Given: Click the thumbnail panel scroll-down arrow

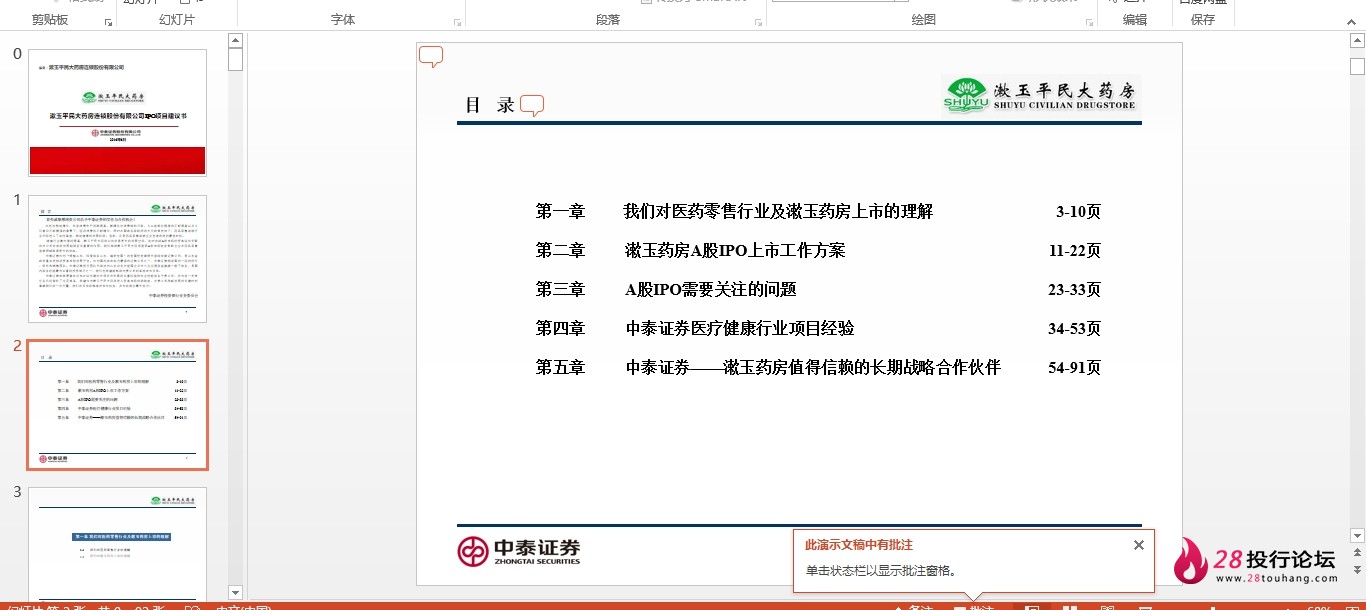Looking at the screenshot, I should point(235,592).
